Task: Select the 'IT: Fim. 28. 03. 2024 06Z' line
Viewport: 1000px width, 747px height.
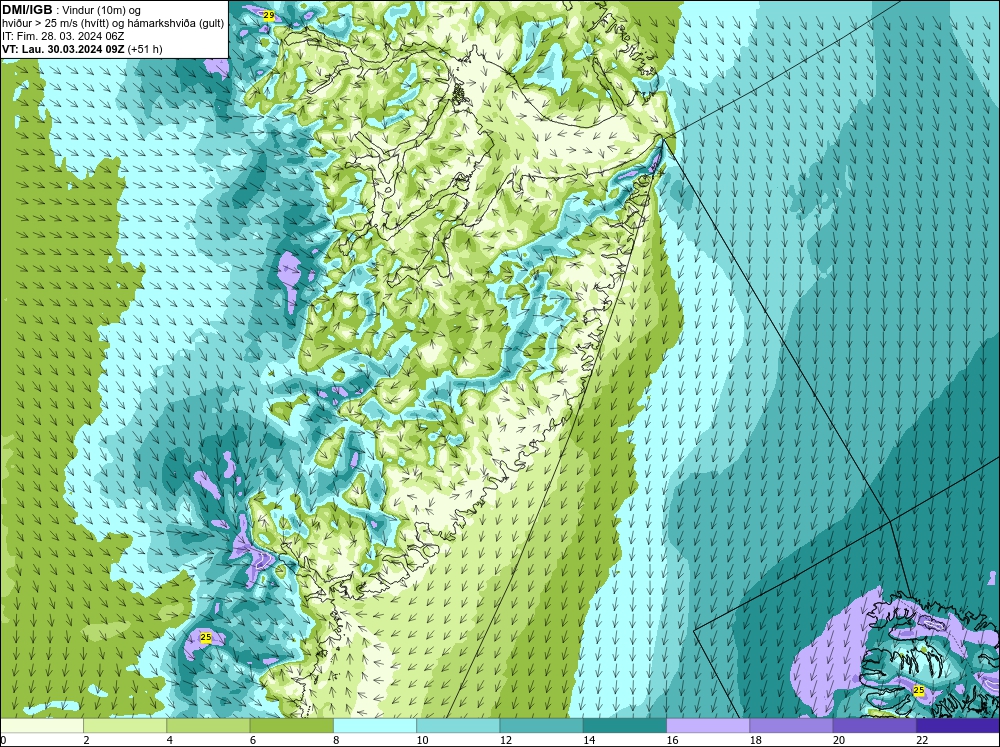Action: pyautogui.click(x=63, y=36)
